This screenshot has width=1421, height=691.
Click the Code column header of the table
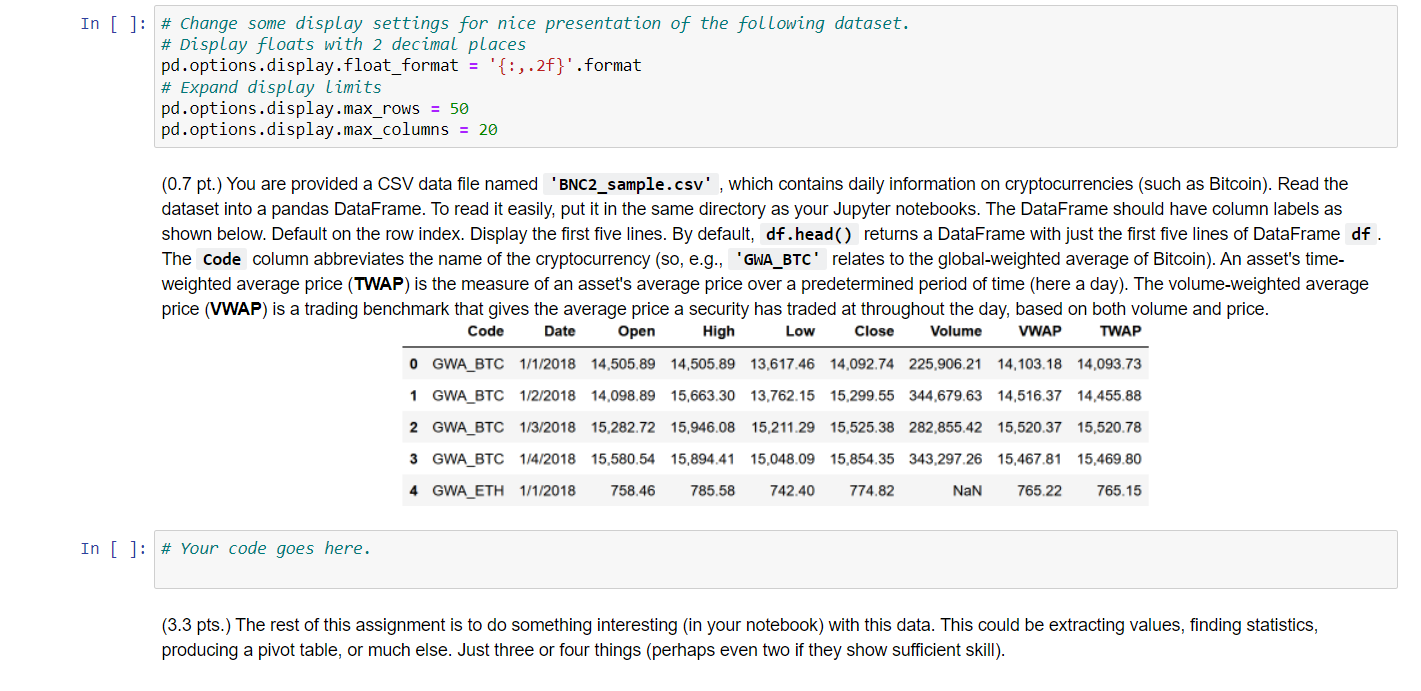click(485, 331)
